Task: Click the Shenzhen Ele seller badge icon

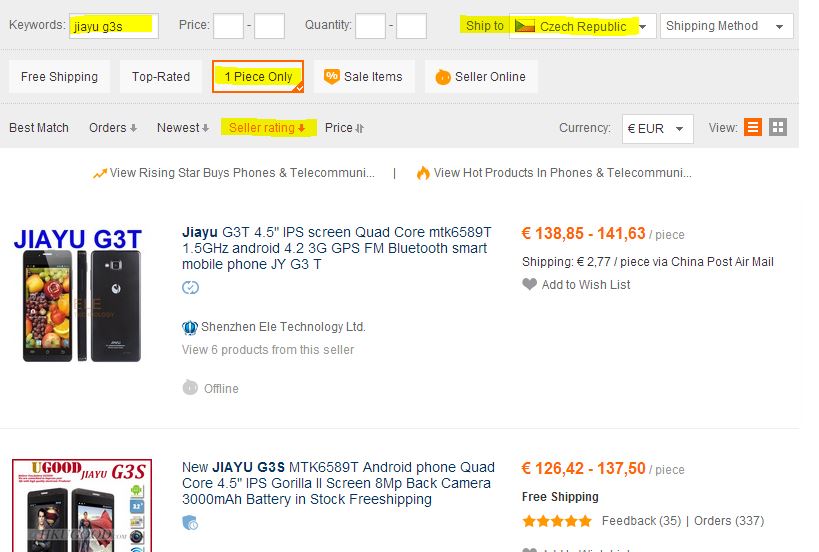Action: 190,327
